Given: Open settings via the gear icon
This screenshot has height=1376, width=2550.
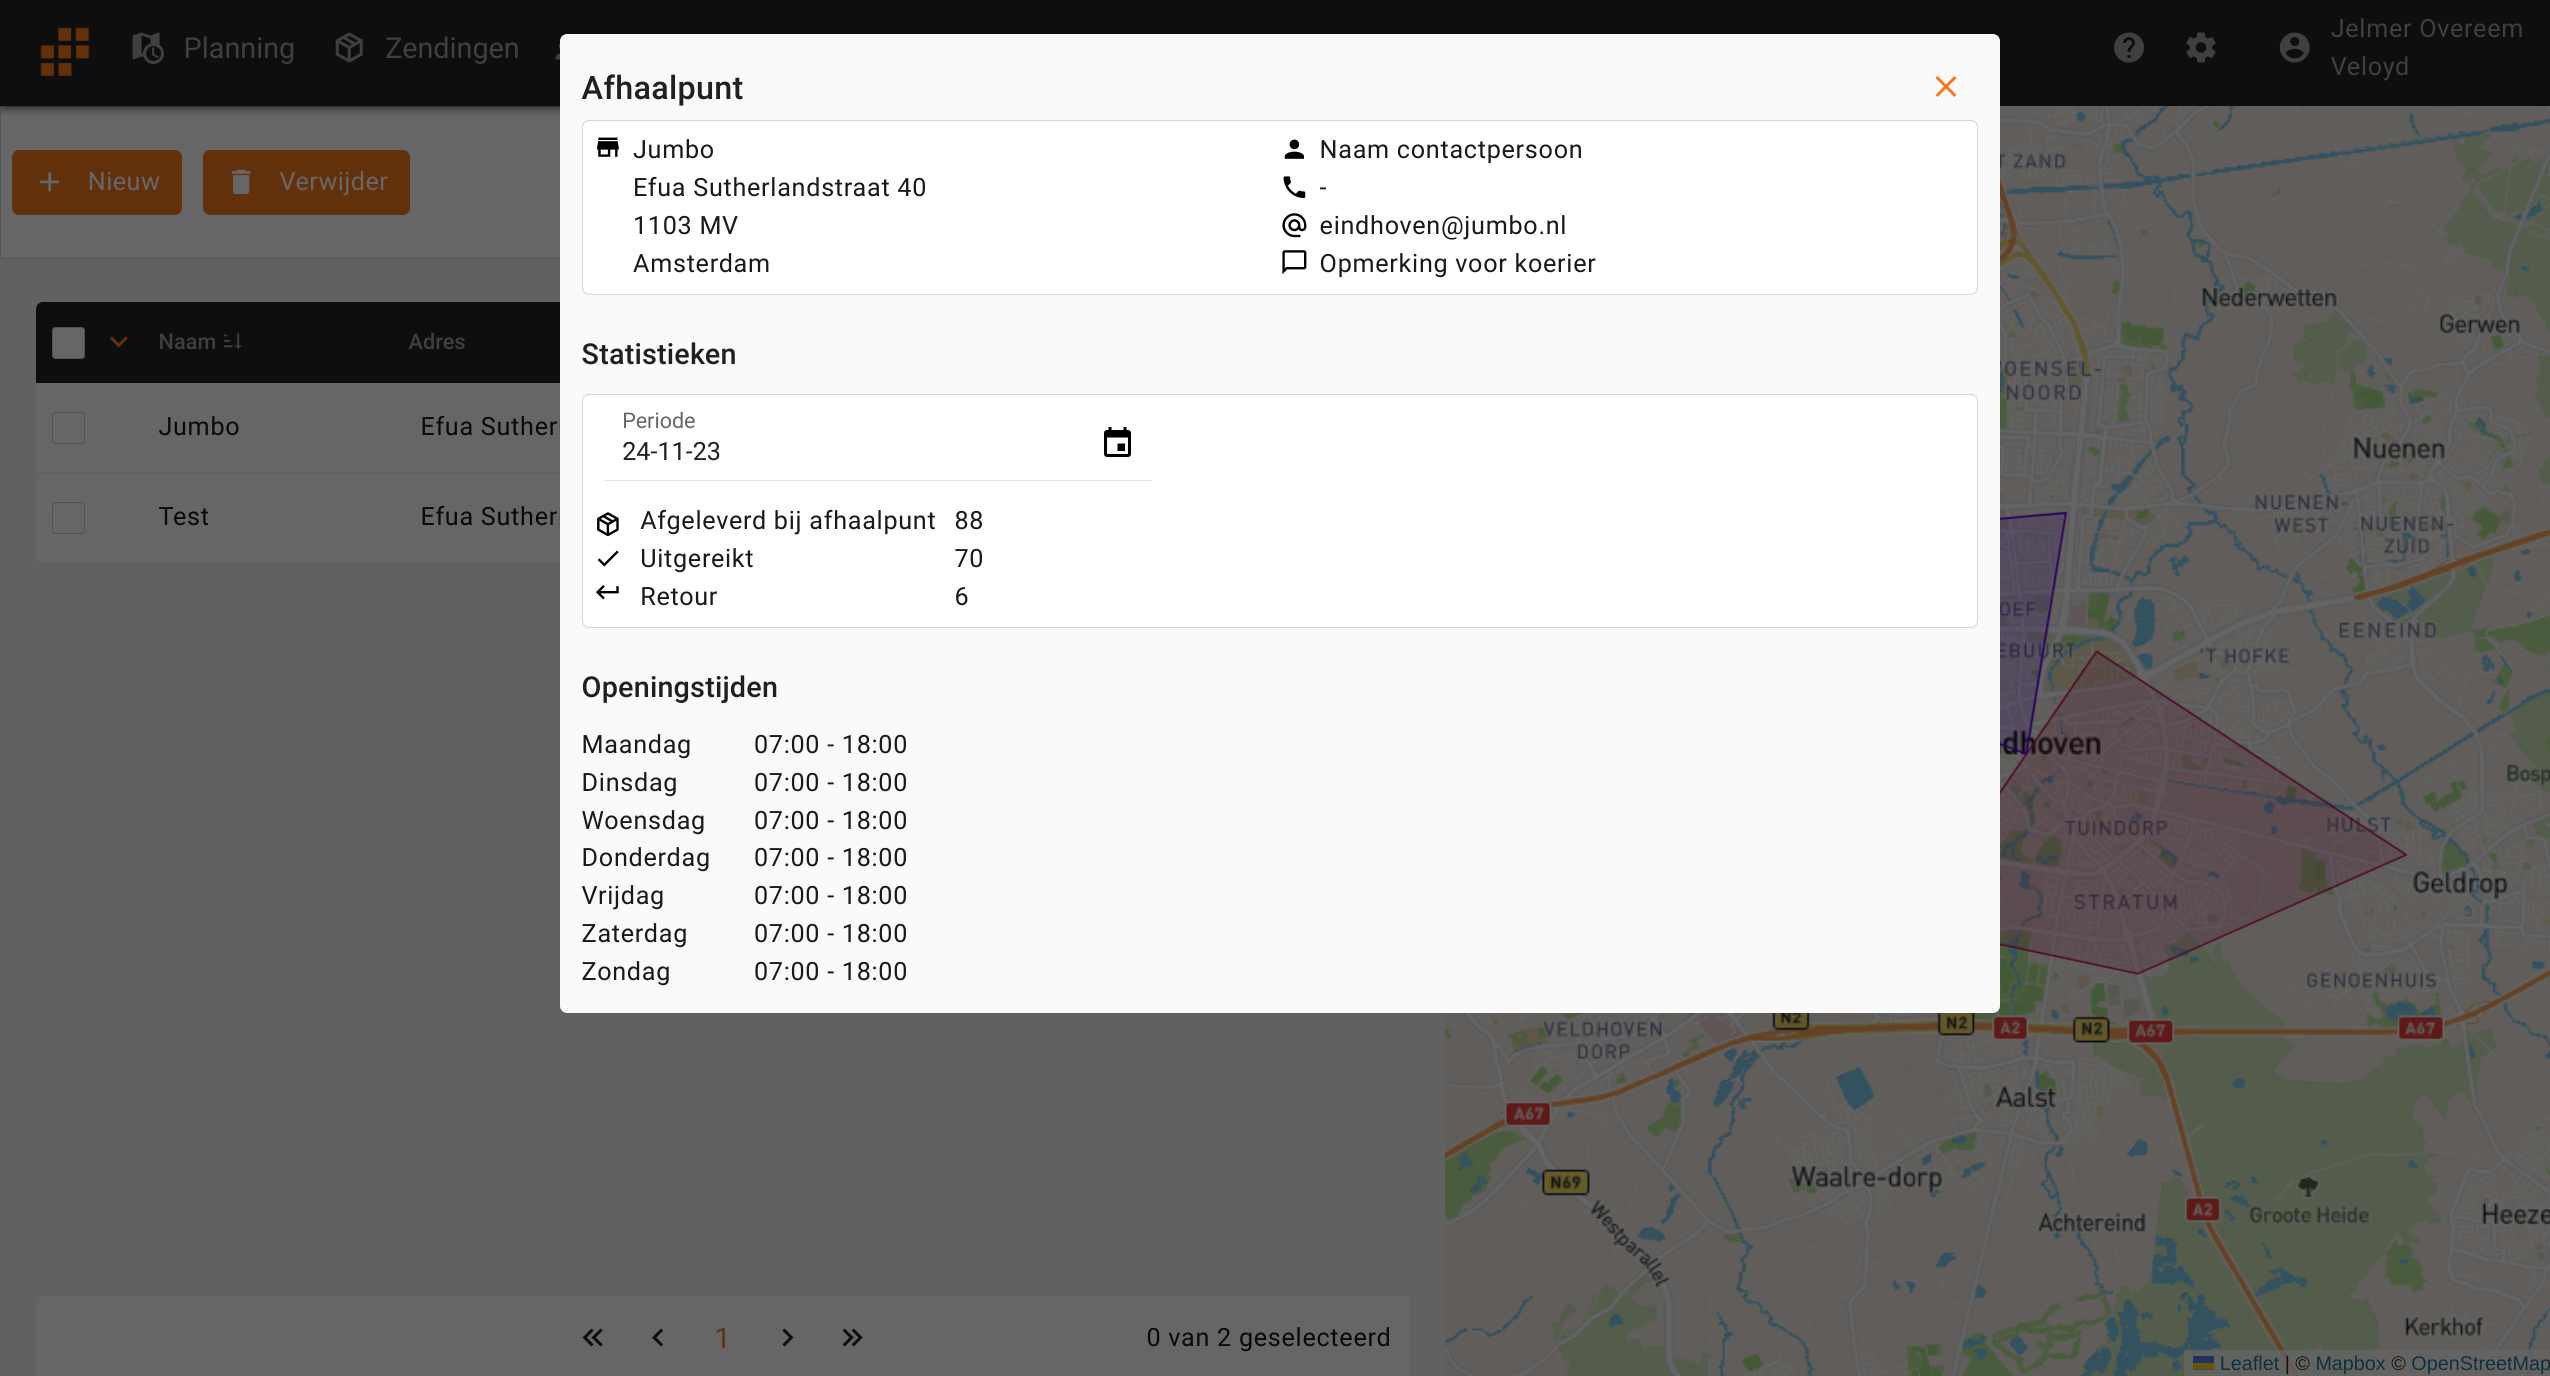Looking at the screenshot, I should pyautogui.click(x=2200, y=47).
